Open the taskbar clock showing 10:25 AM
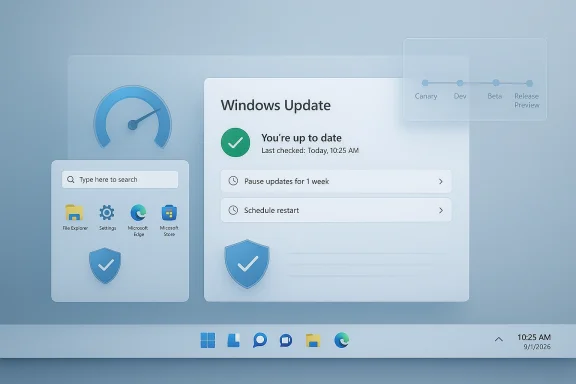This screenshot has height=384, width=576. tap(534, 337)
